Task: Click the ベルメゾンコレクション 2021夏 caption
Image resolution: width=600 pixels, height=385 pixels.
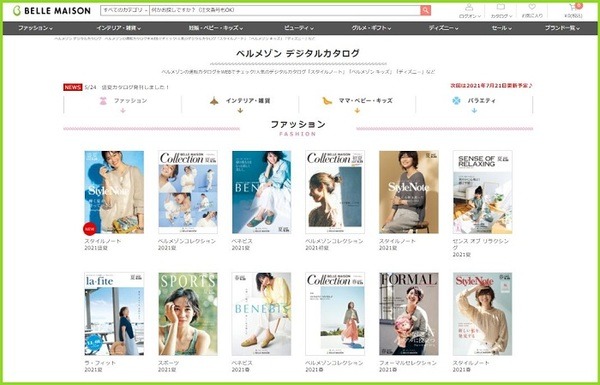Action: [x=187, y=245]
